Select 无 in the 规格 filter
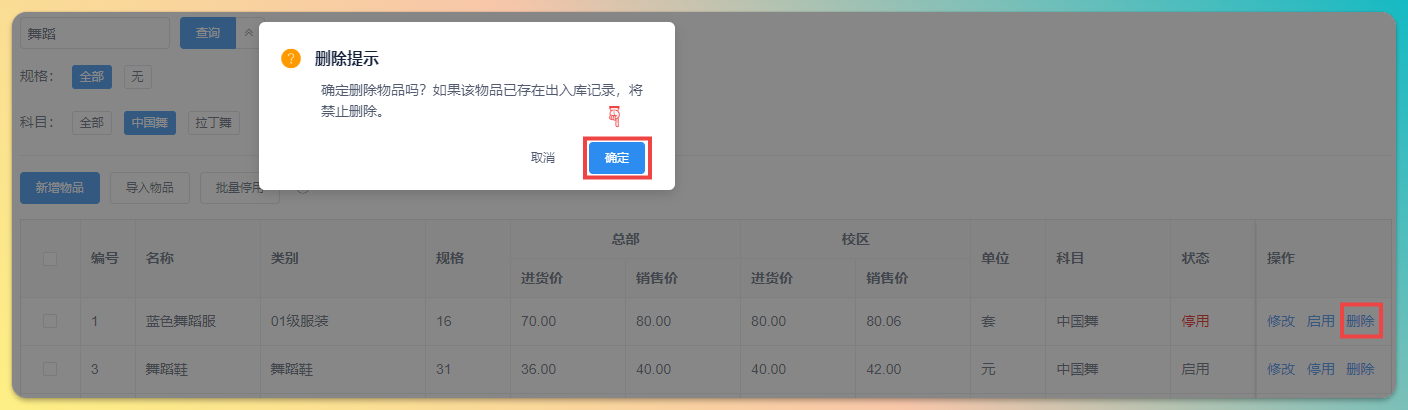This screenshot has width=1408, height=410. (137, 76)
